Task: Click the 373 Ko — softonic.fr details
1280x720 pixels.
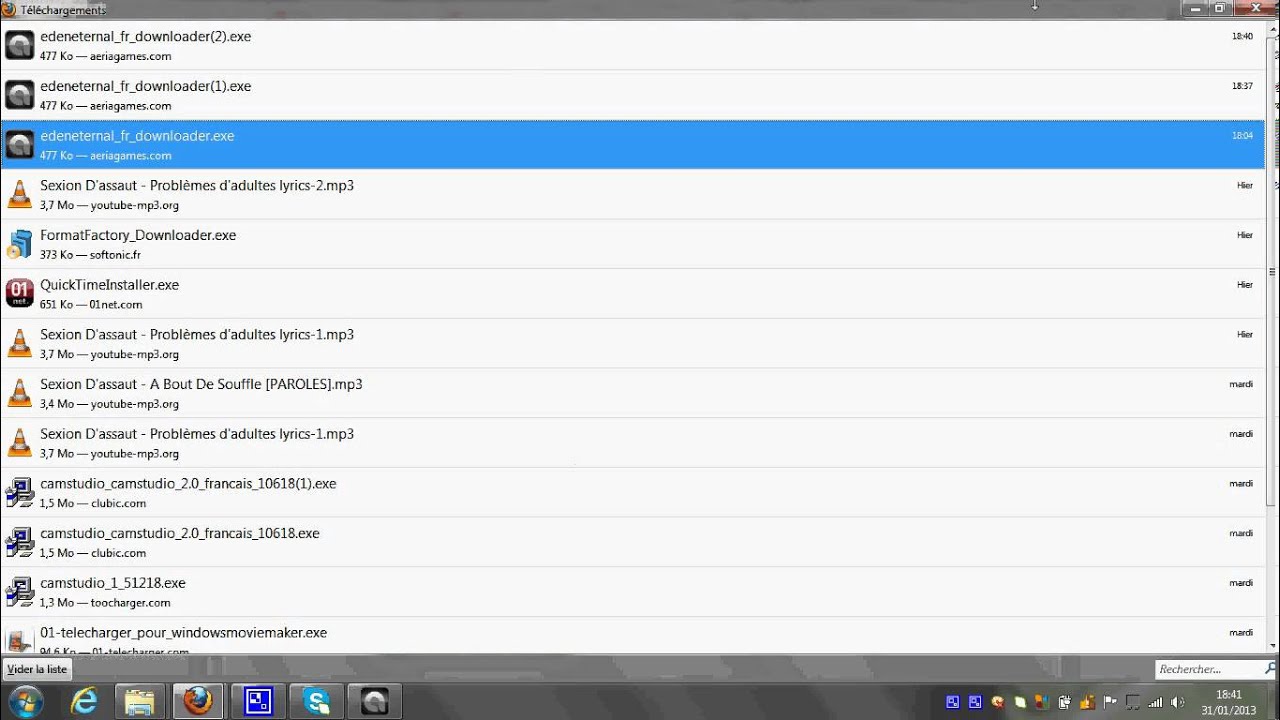Action: click(x=90, y=255)
